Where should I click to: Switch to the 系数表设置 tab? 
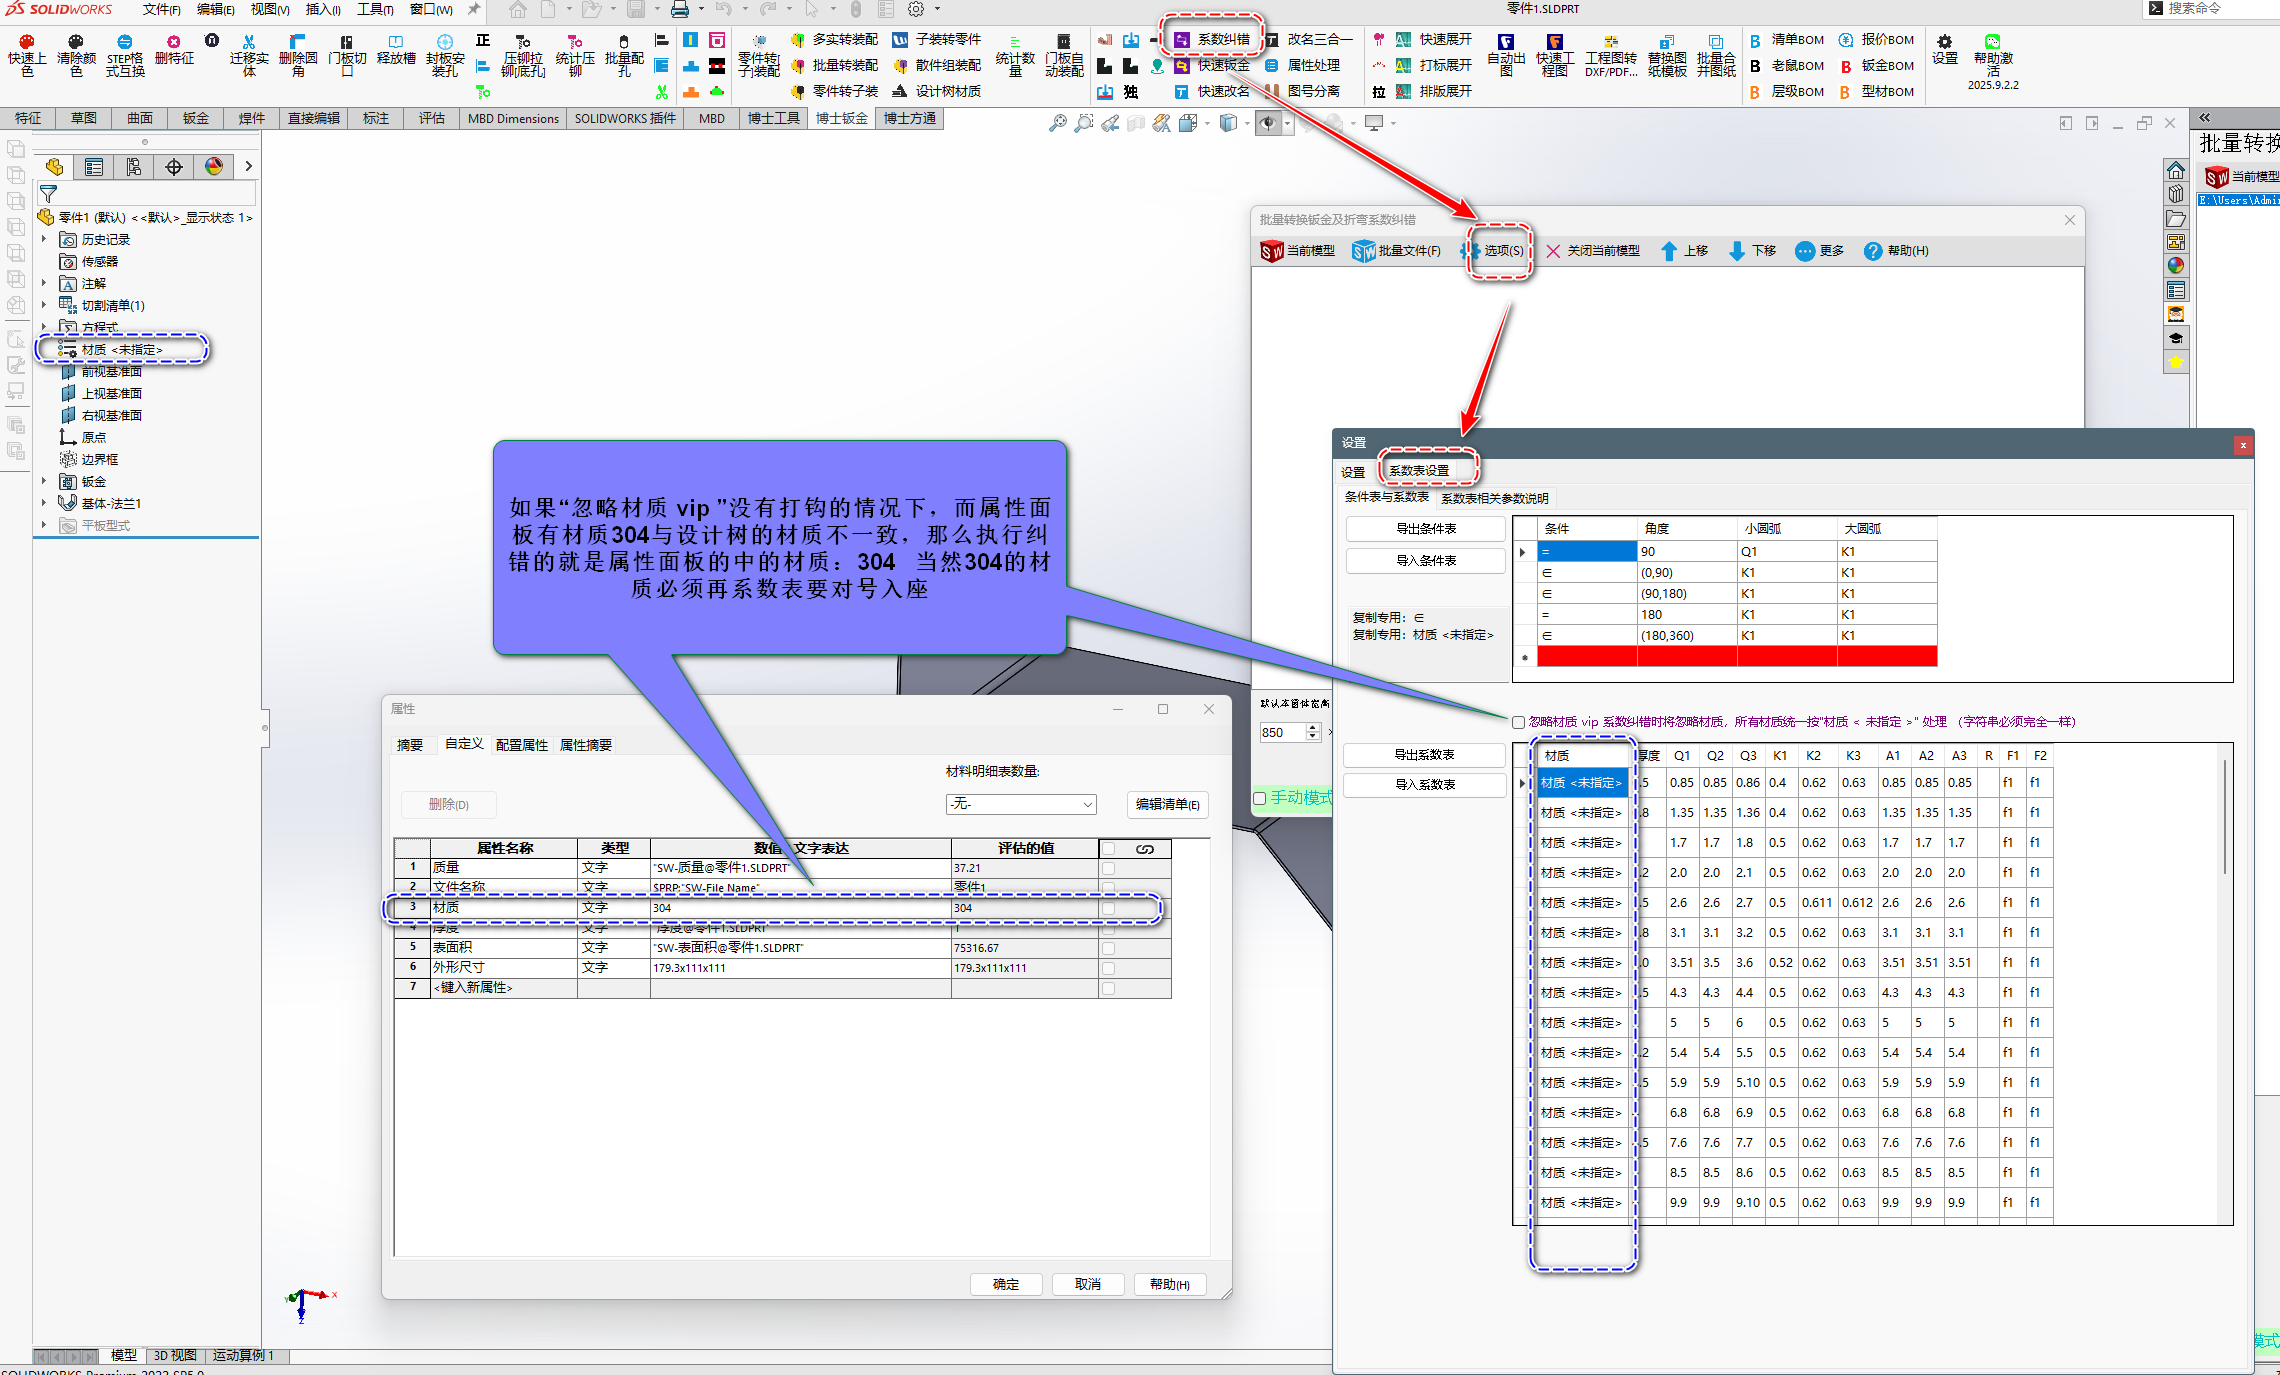(x=1419, y=471)
